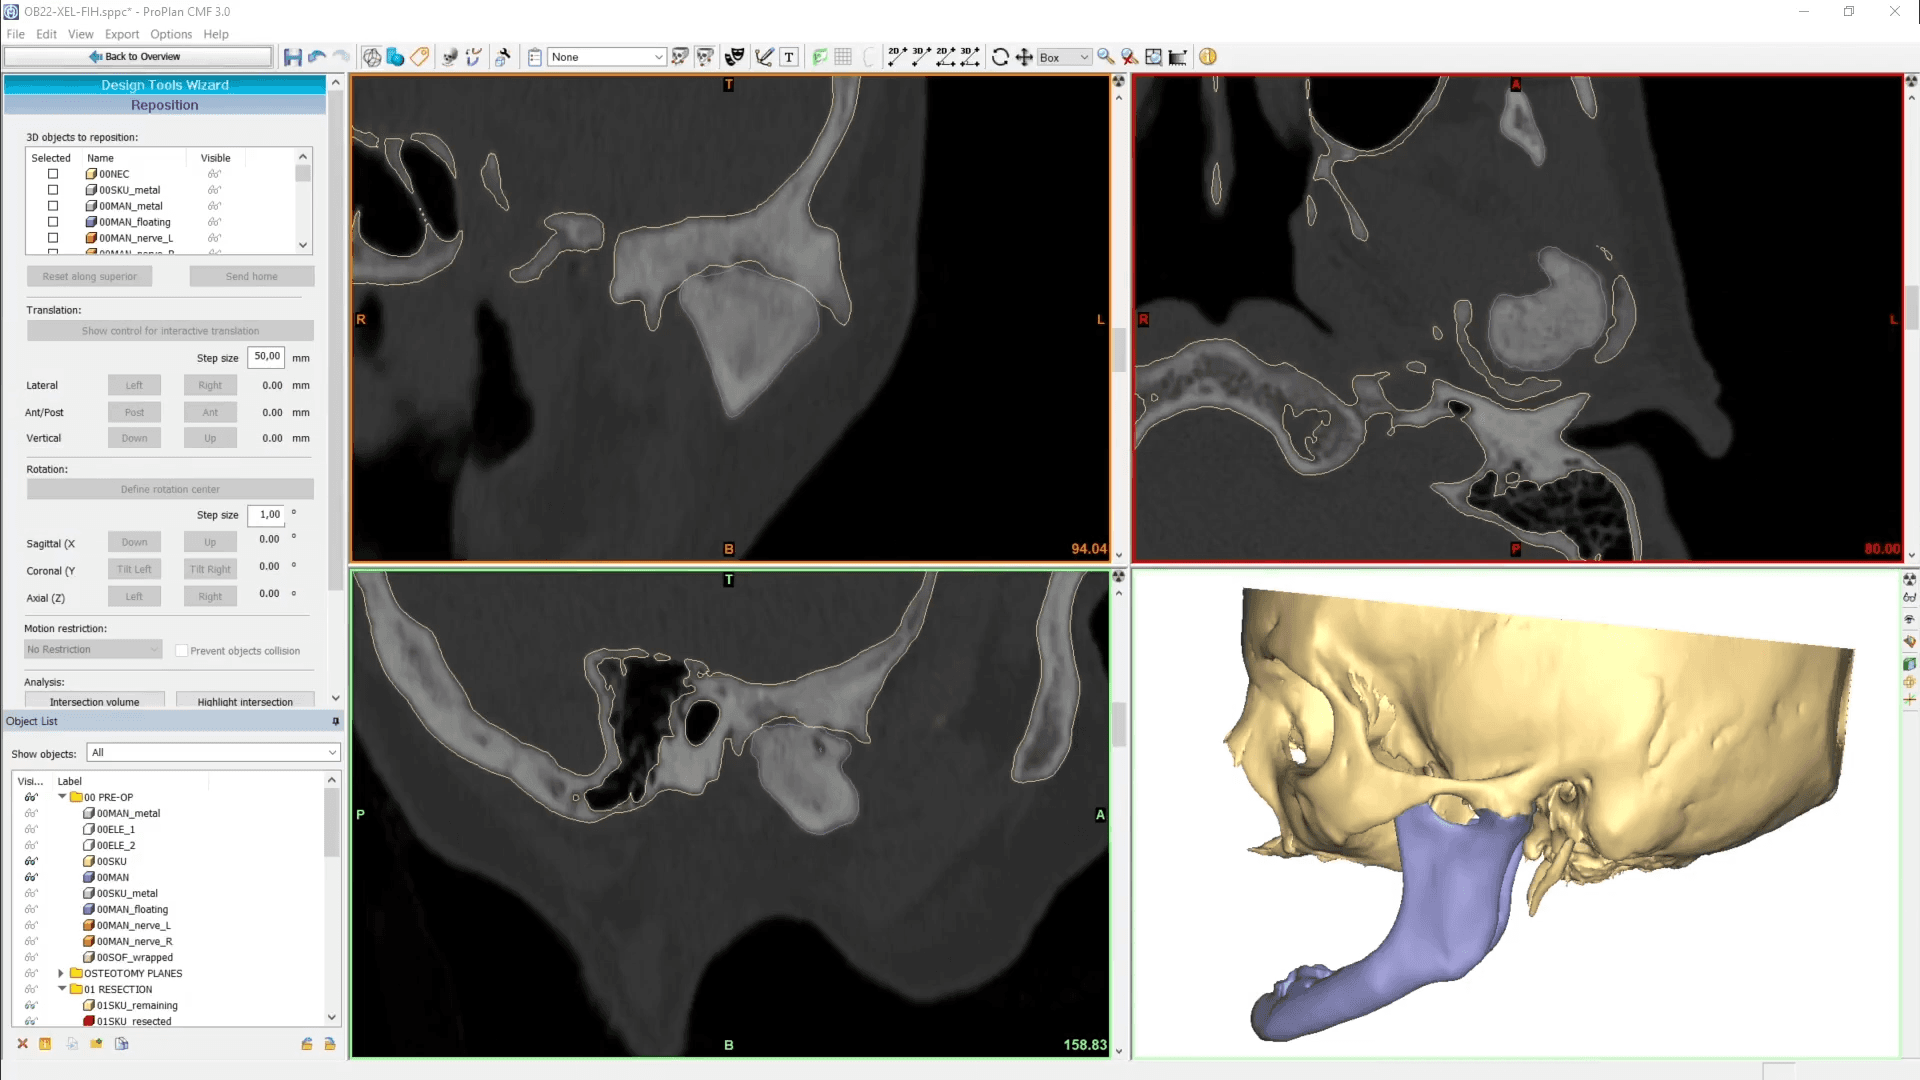Open the information icon in toolbar
The height and width of the screenshot is (1080, 1920).
coord(1208,57)
